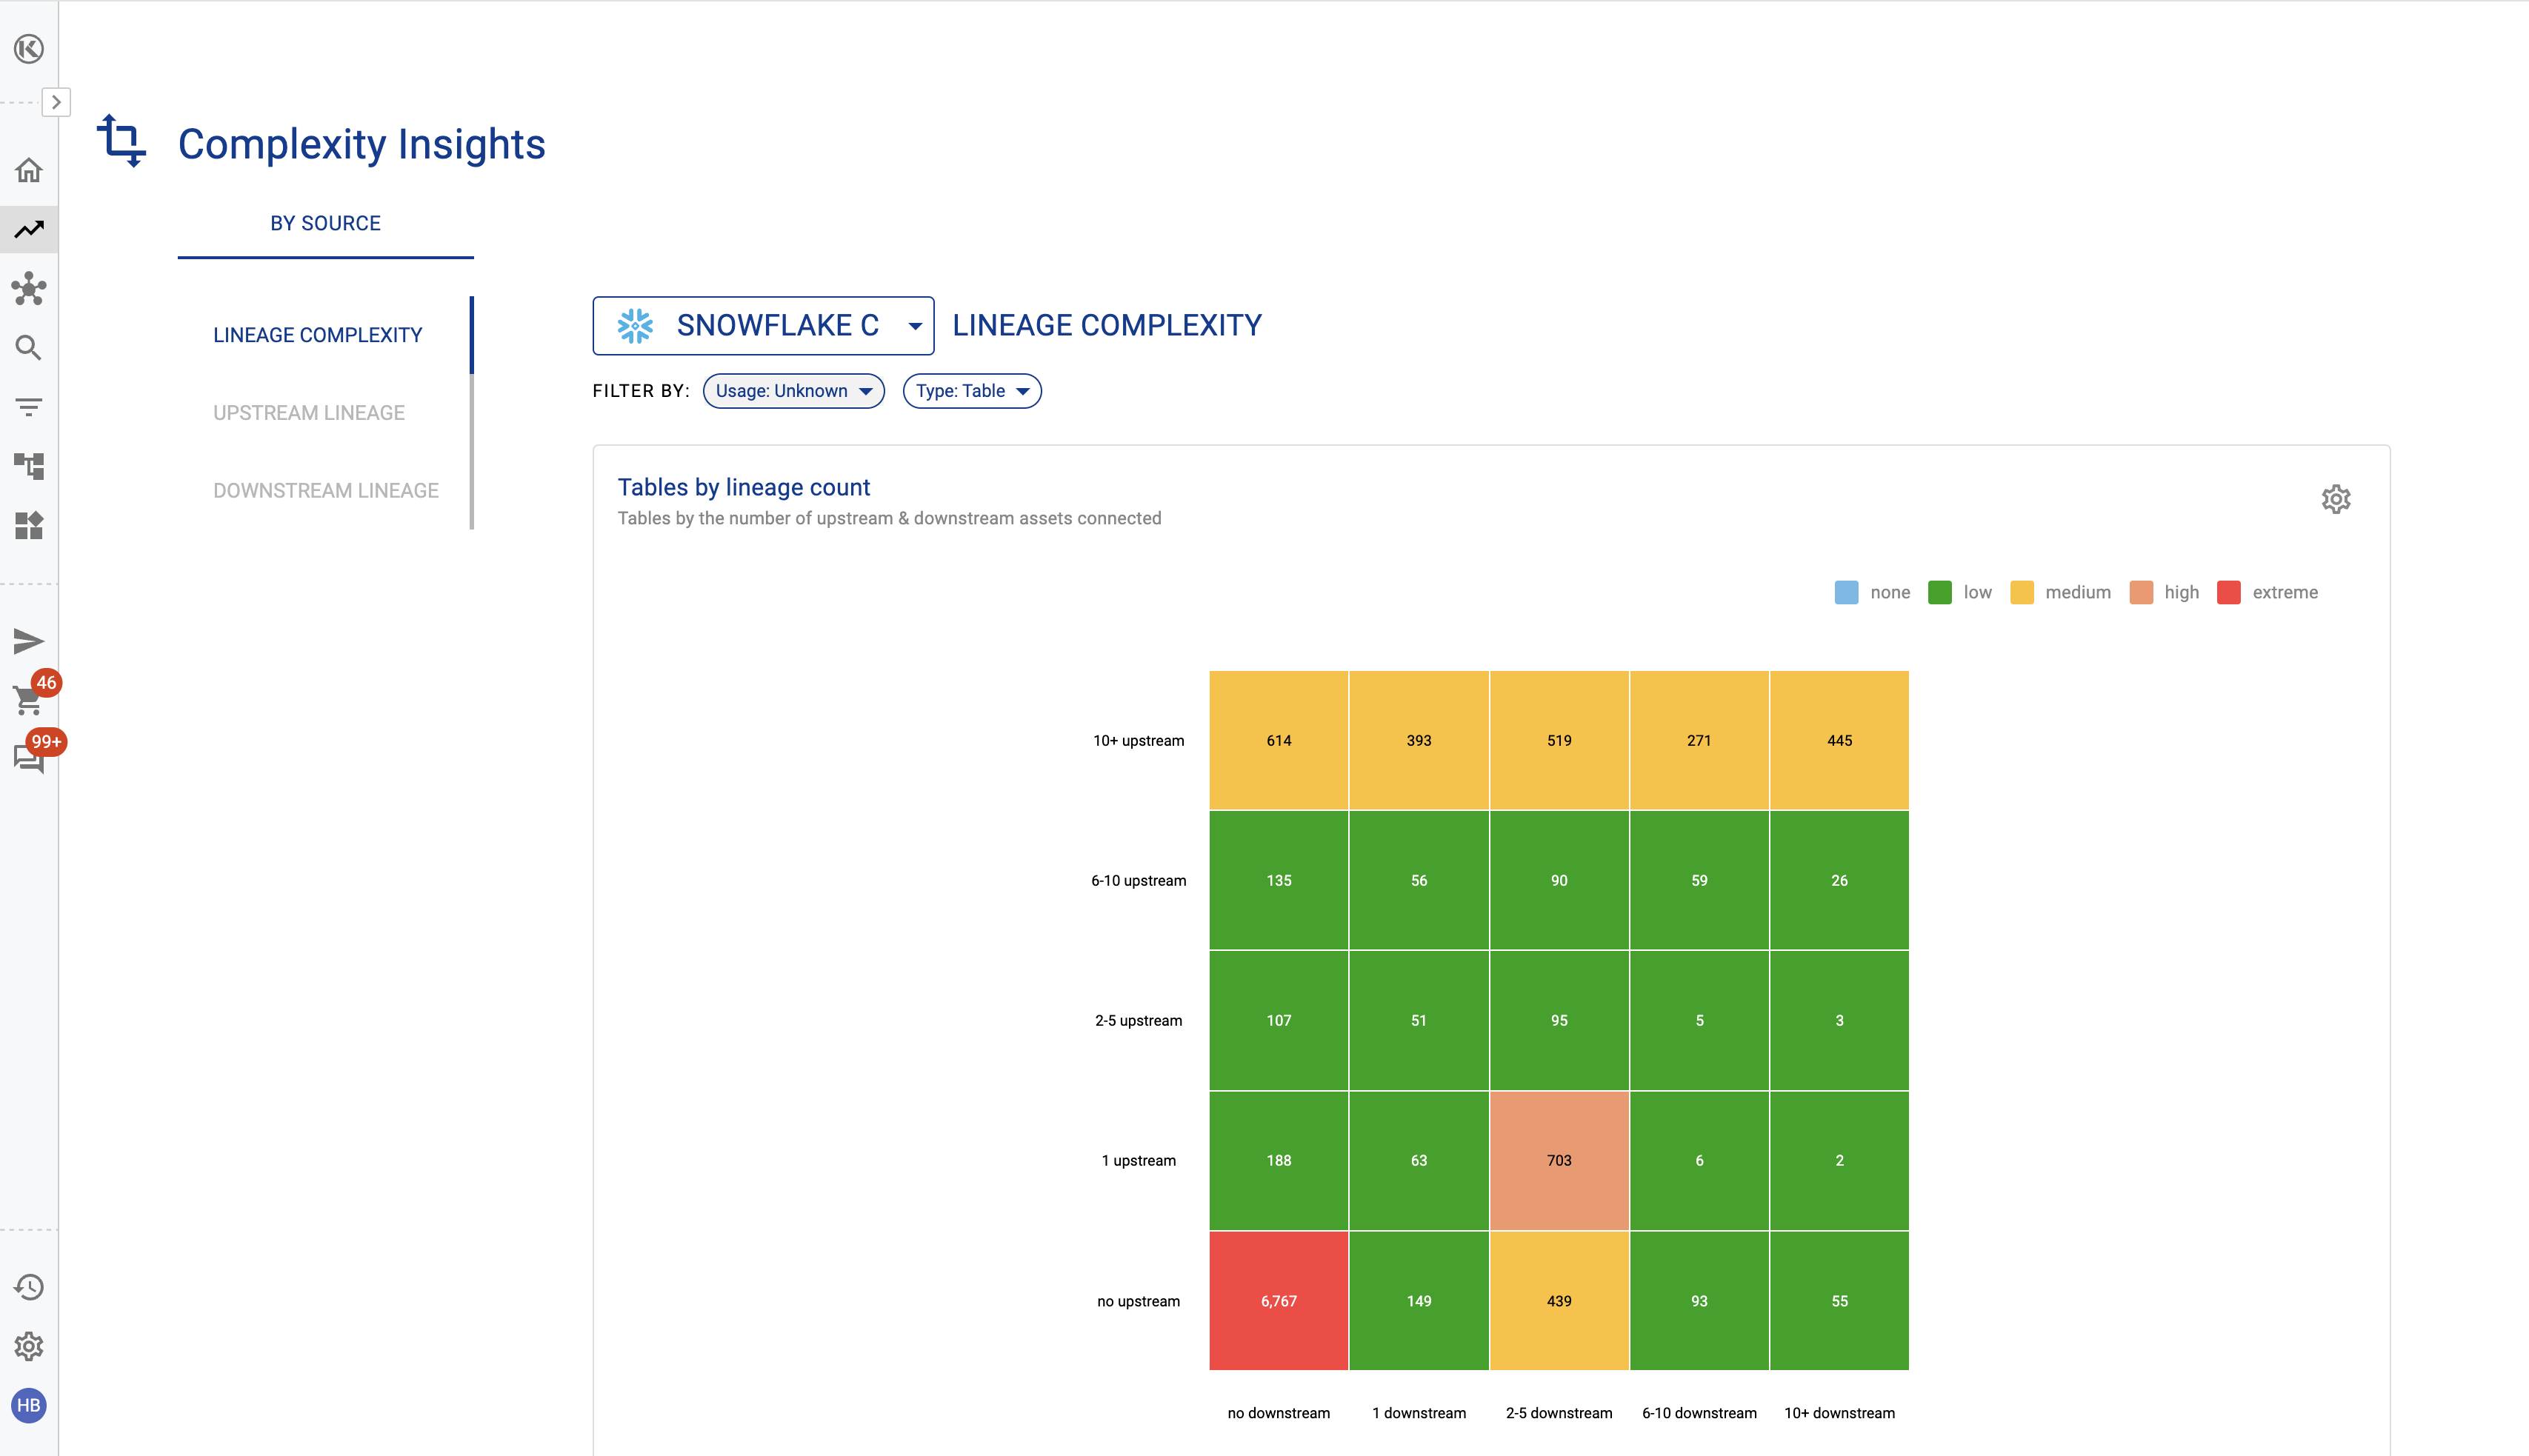Viewport: 2529px width, 1456px height.
Task: Open conversations icon with 99+ badge
Action: (29, 758)
